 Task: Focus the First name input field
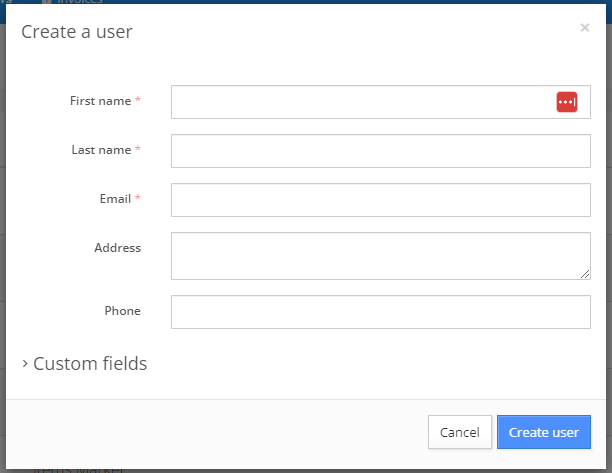pos(381,102)
